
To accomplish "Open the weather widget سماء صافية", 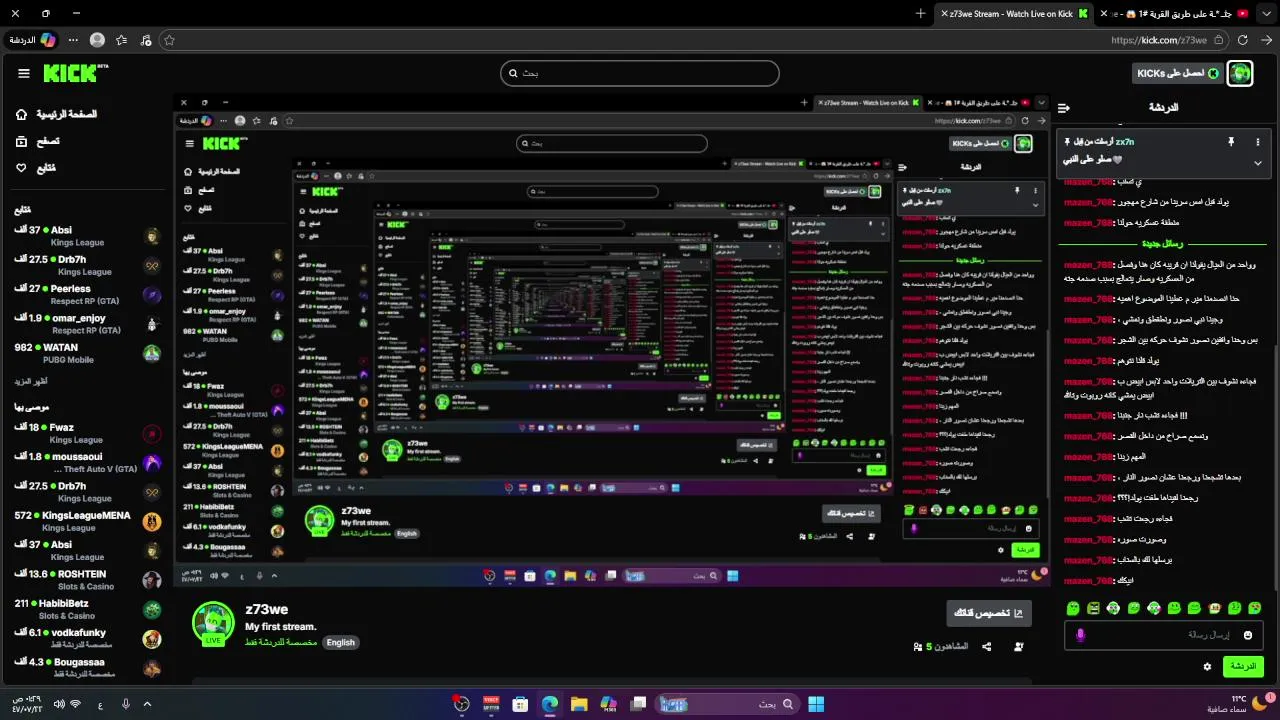I will pyautogui.click(x=1243, y=702).
